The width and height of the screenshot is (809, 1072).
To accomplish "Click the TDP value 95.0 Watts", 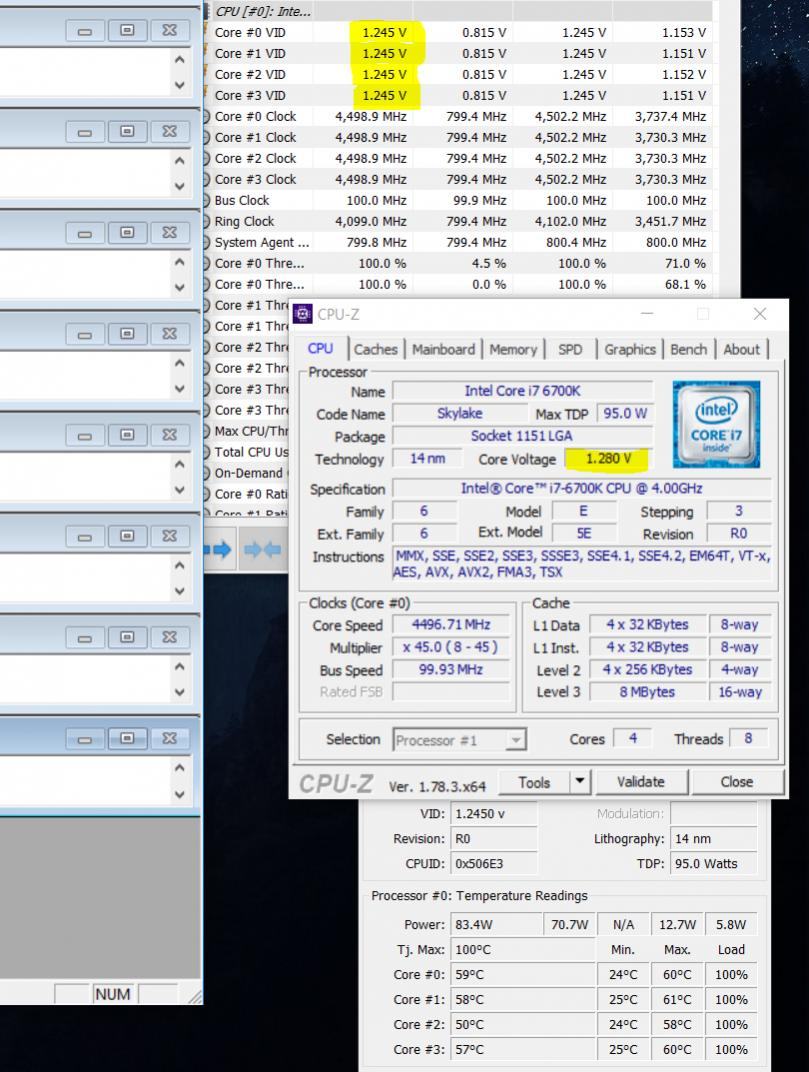I will [x=713, y=863].
